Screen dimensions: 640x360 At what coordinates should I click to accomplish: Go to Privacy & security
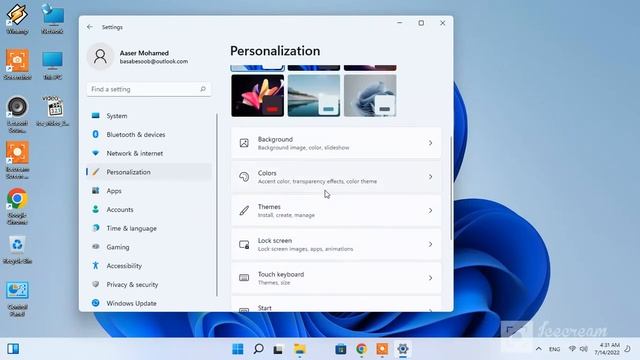pyautogui.click(x=149, y=284)
